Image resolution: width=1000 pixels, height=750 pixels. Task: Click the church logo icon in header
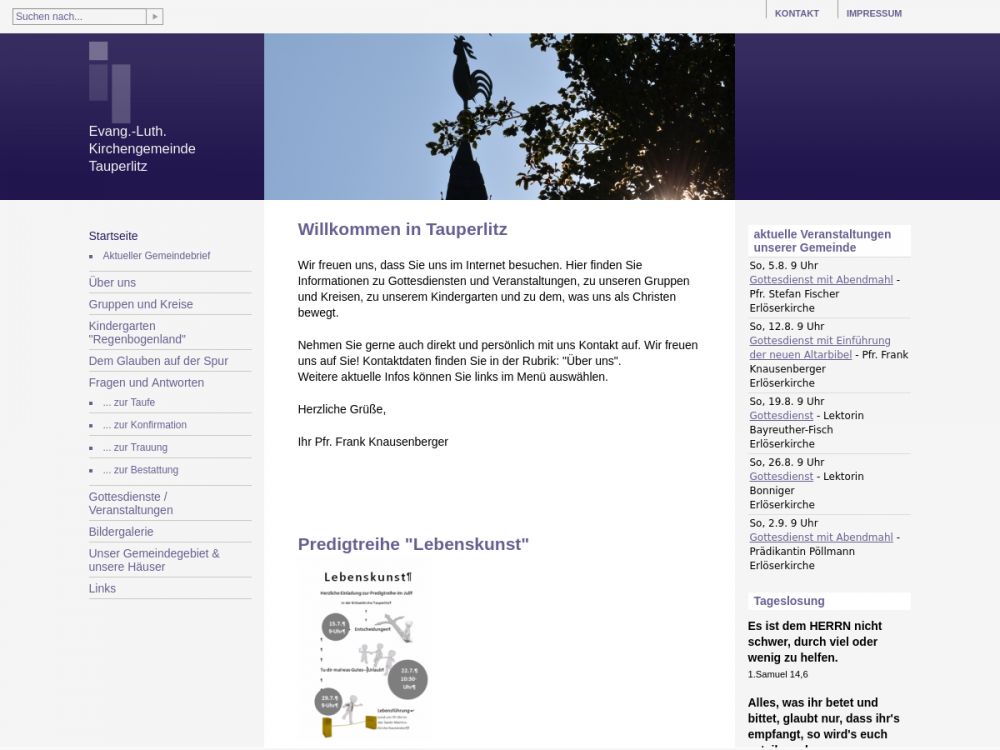(109, 80)
